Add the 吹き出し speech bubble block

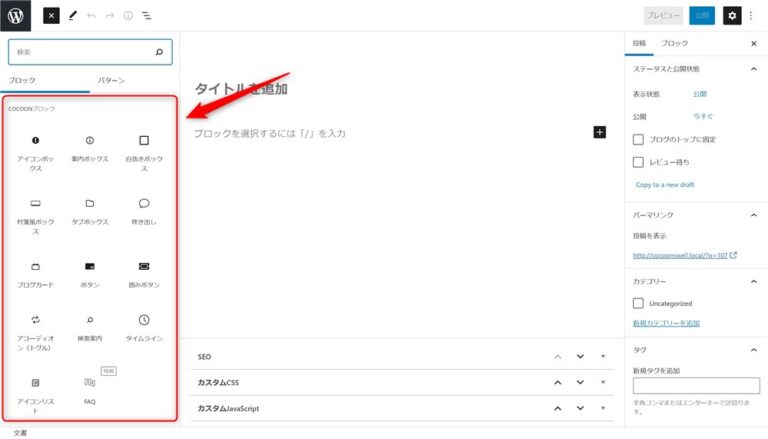coord(144,210)
